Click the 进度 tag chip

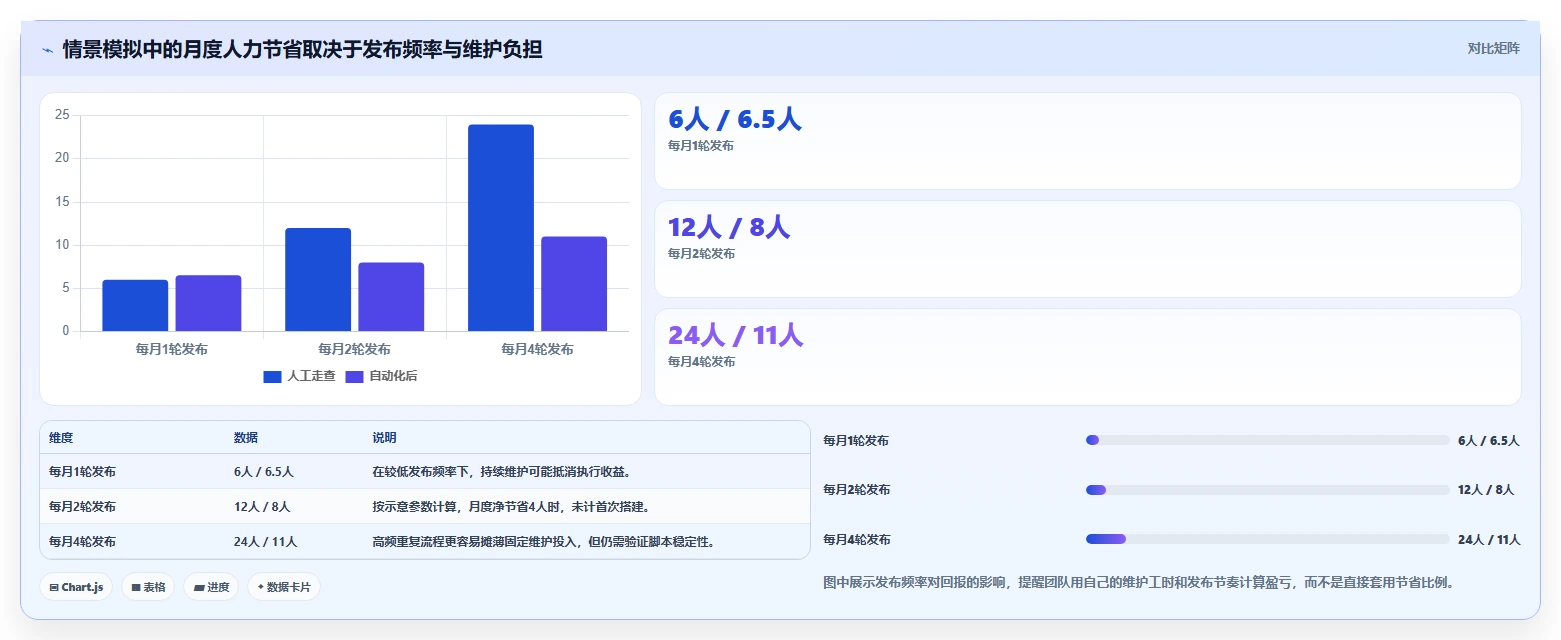coord(211,587)
